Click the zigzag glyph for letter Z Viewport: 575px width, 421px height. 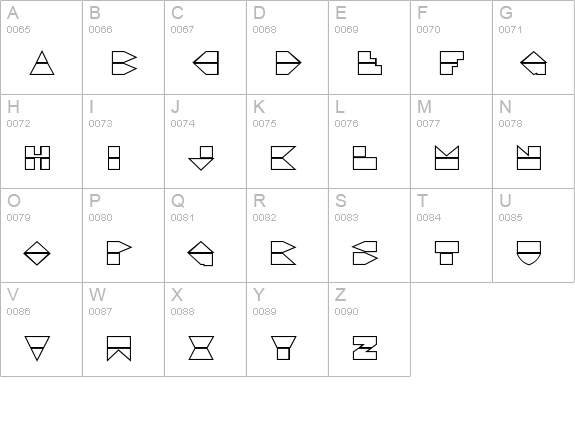pyautogui.click(x=365, y=348)
